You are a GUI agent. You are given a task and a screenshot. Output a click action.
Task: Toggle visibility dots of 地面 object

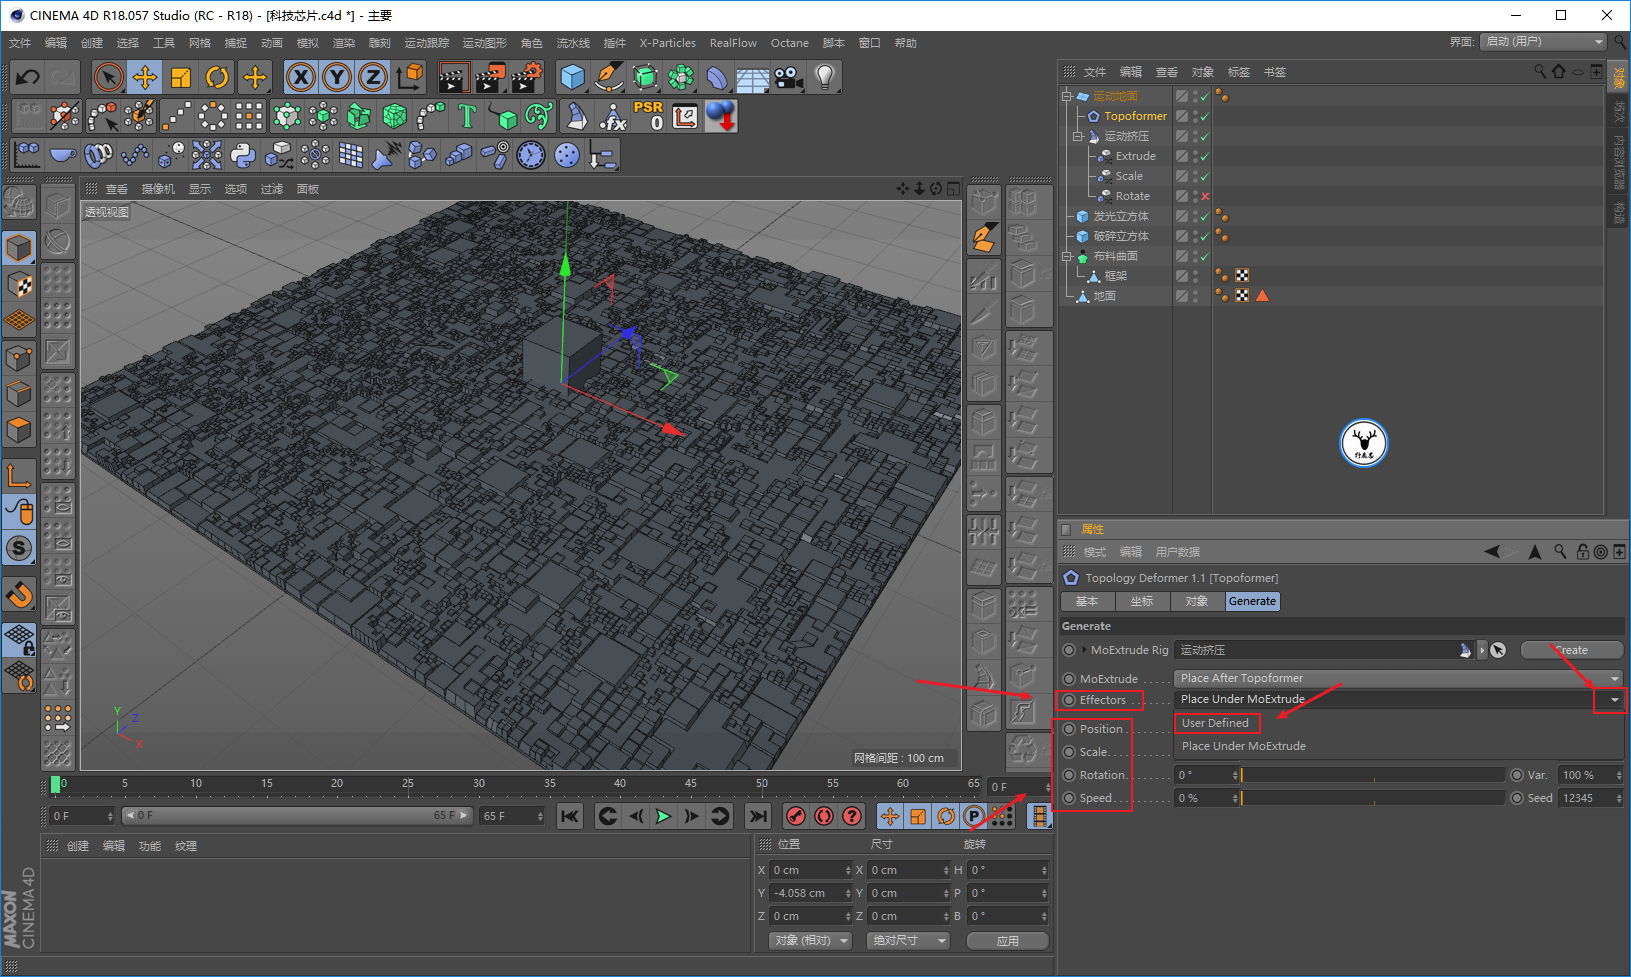[x=1195, y=296]
